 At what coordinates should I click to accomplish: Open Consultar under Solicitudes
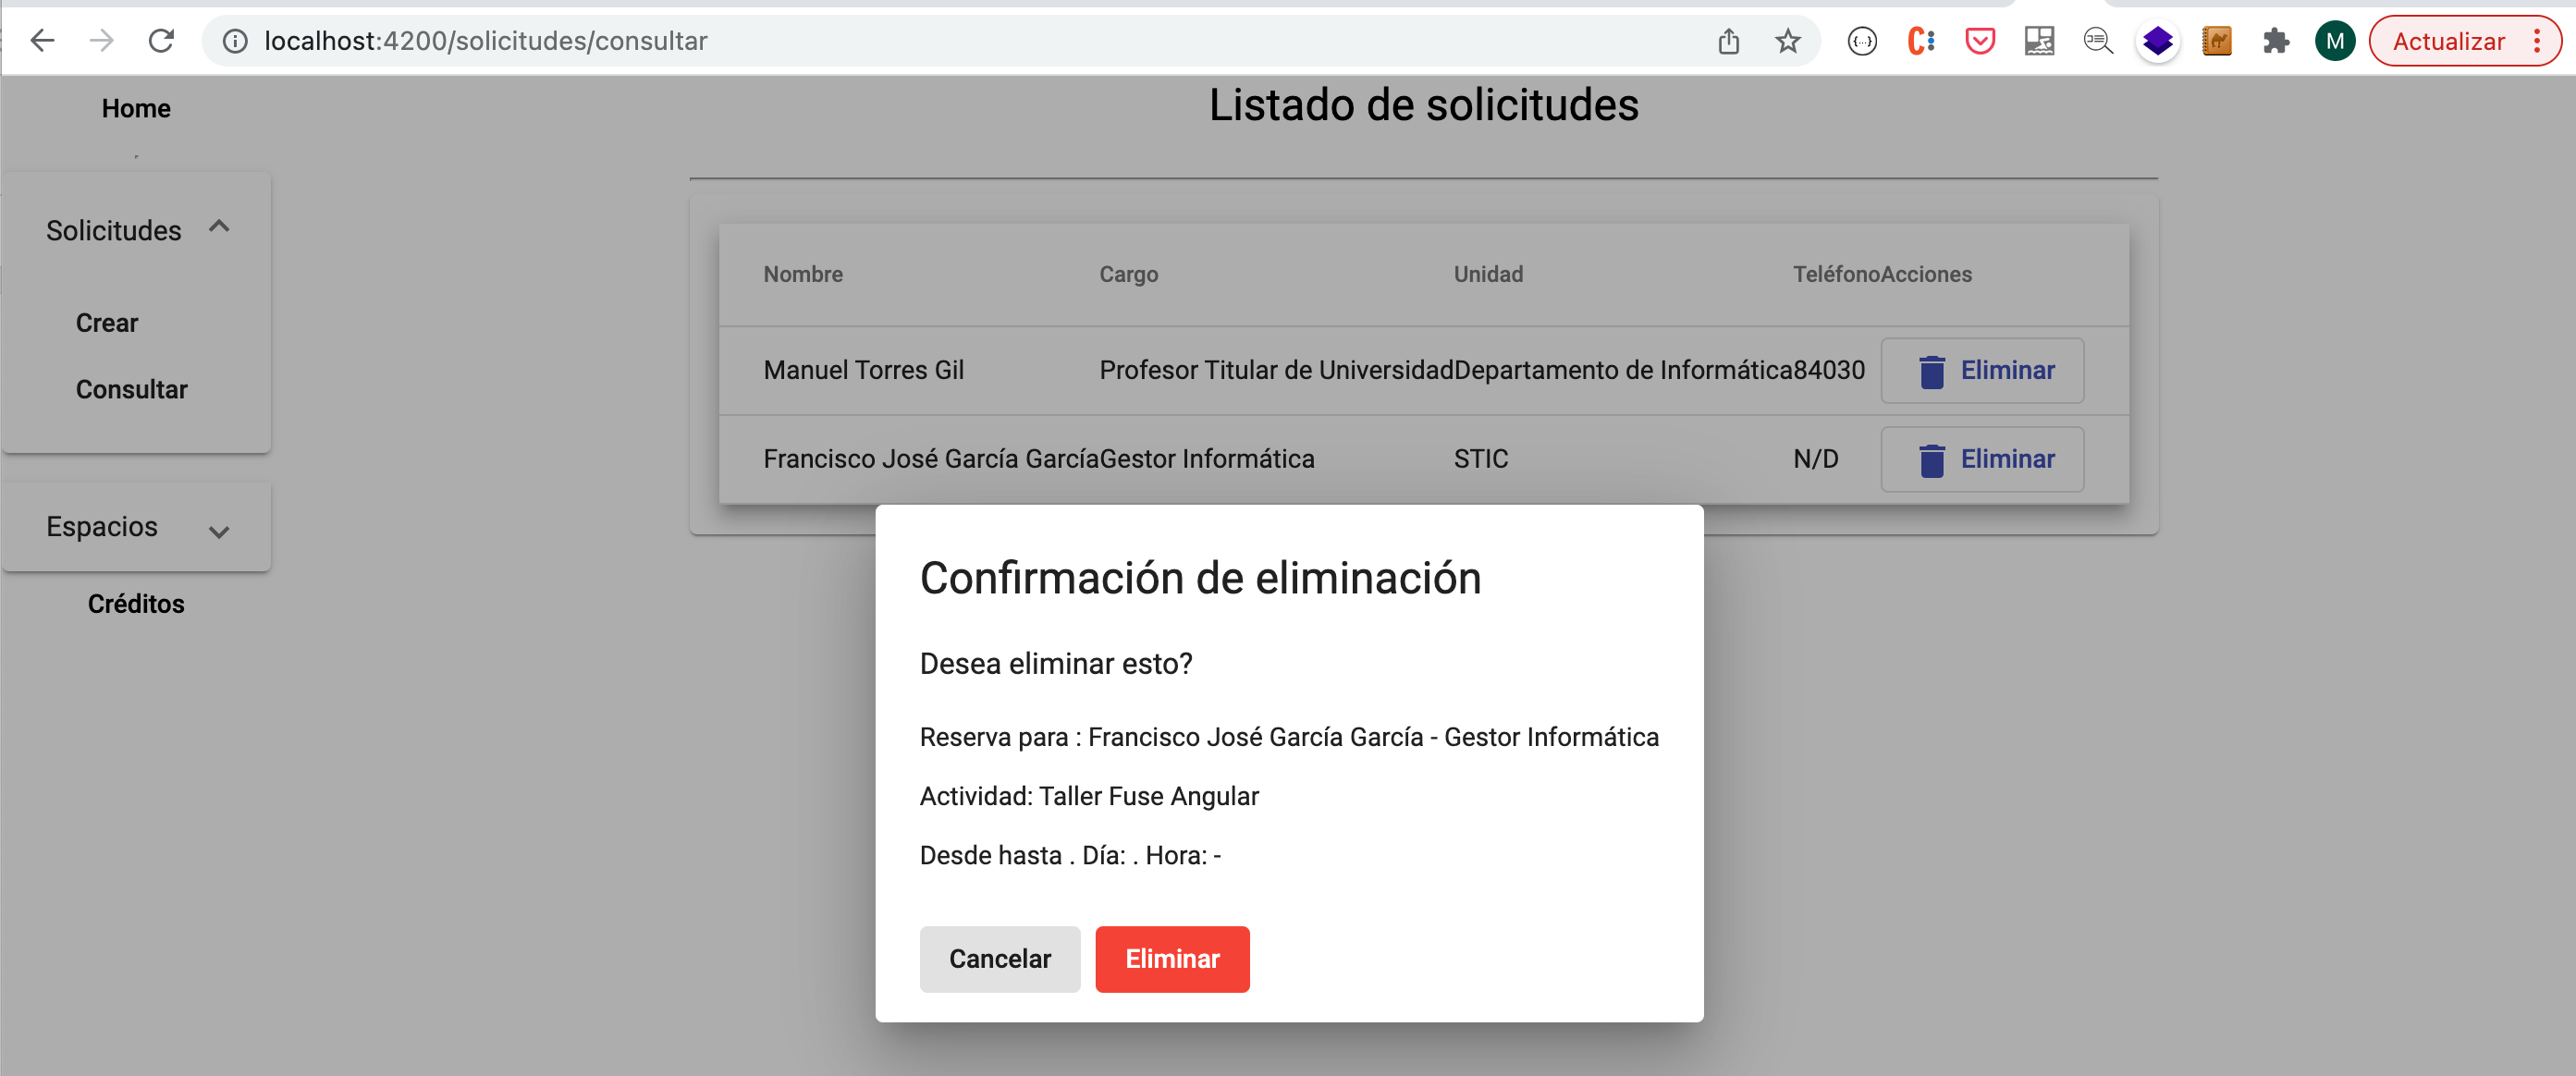(132, 390)
